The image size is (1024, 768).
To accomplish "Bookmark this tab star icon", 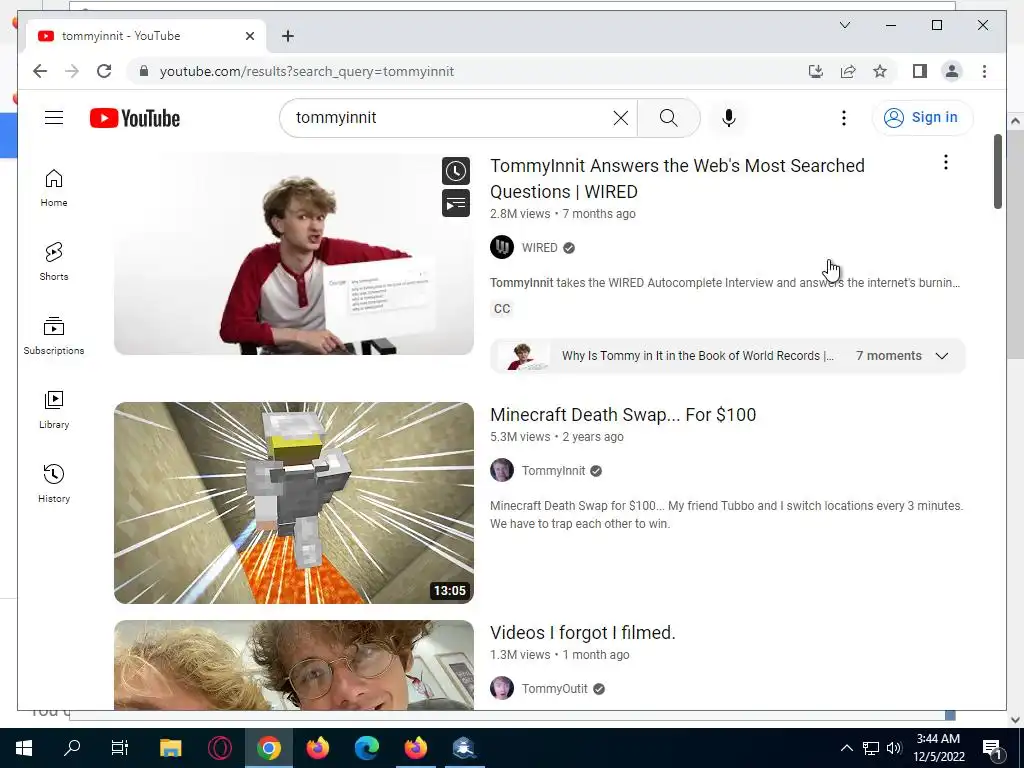I will (x=880, y=71).
